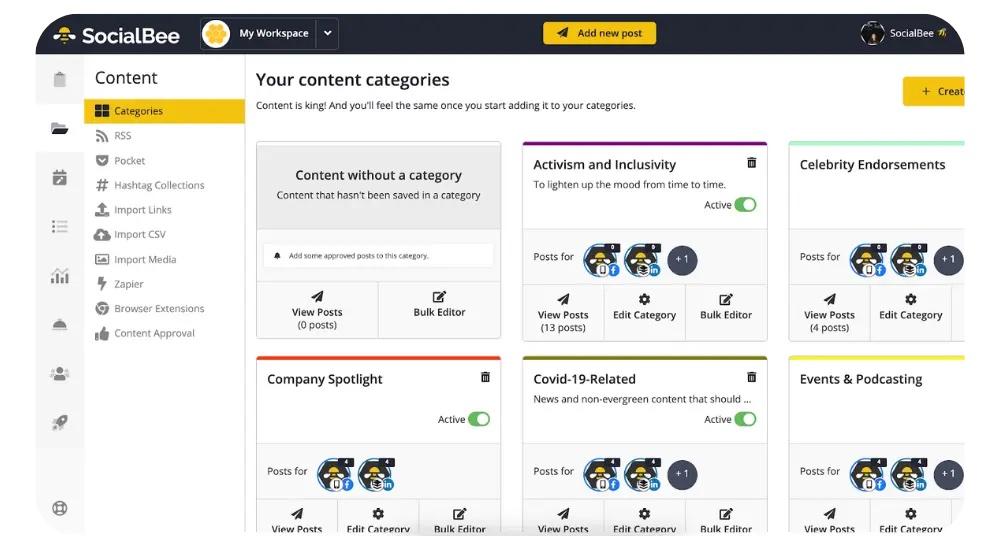Open Hashtag Collections menu item

159,185
